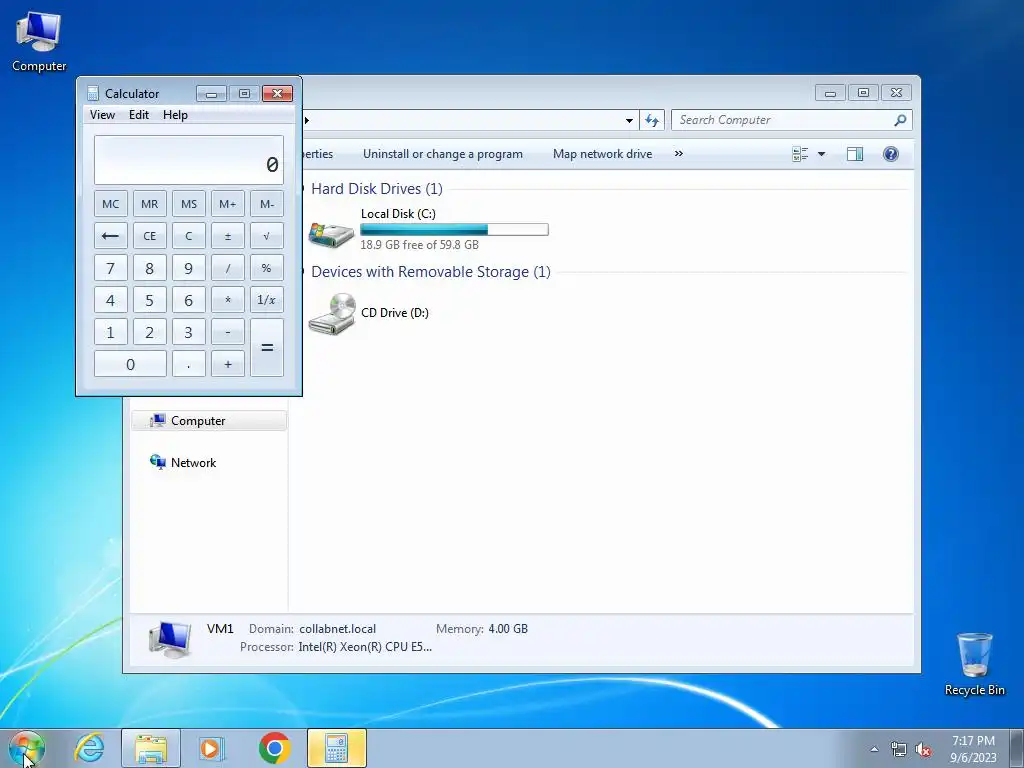Click the C clear key in Calculator
1024x768 pixels.
(189, 236)
